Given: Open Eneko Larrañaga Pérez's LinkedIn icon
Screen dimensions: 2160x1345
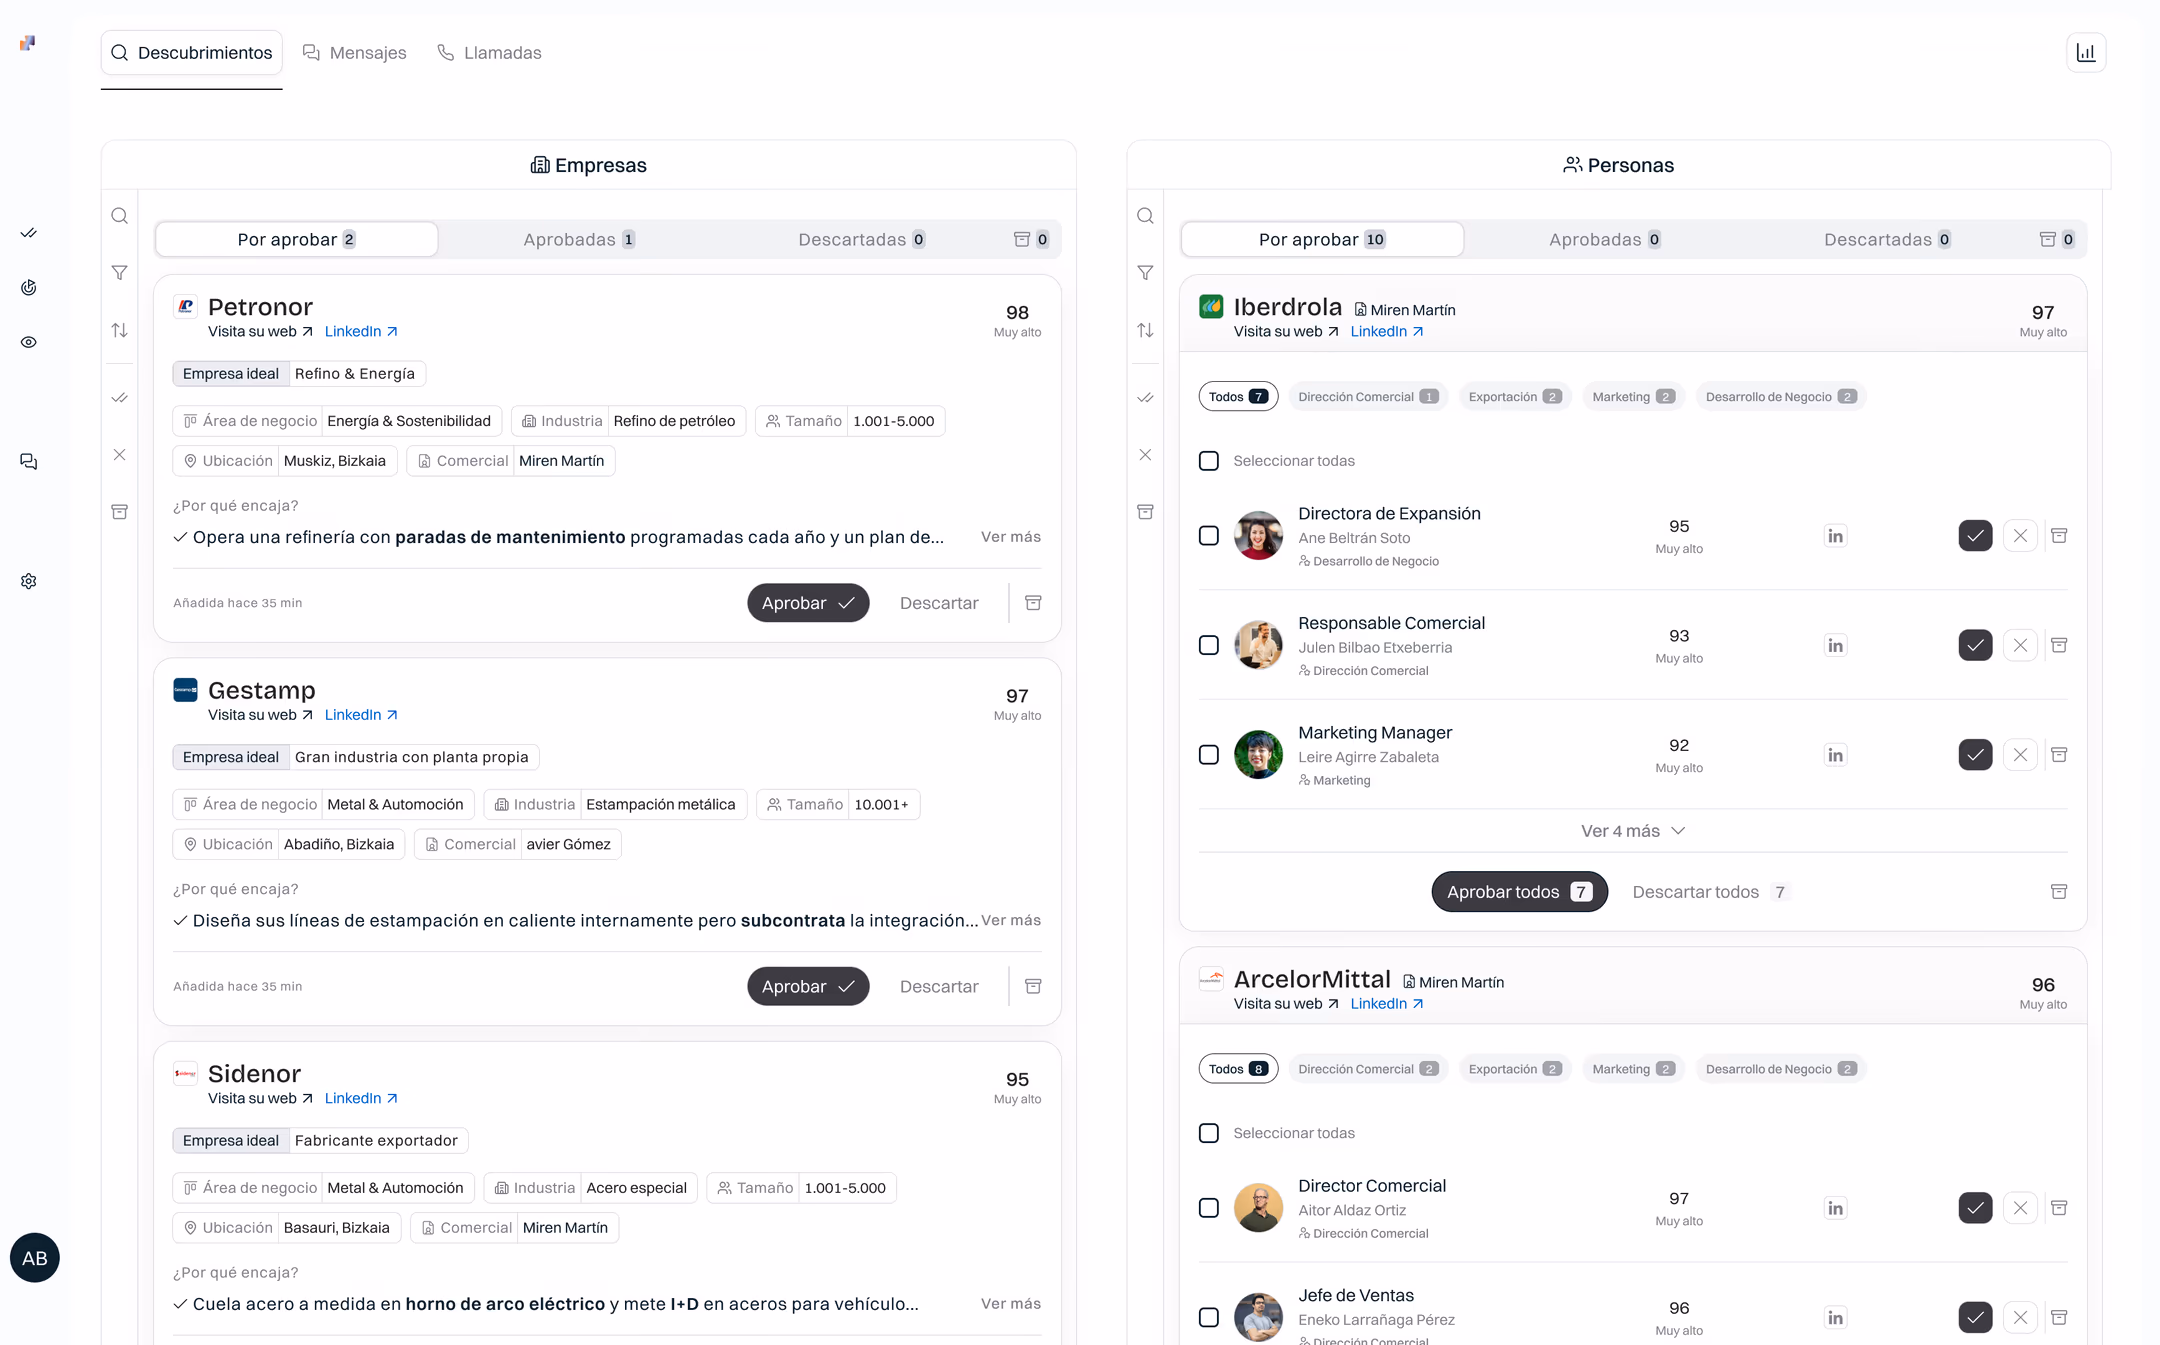Looking at the screenshot, I should [1835, 1318].
